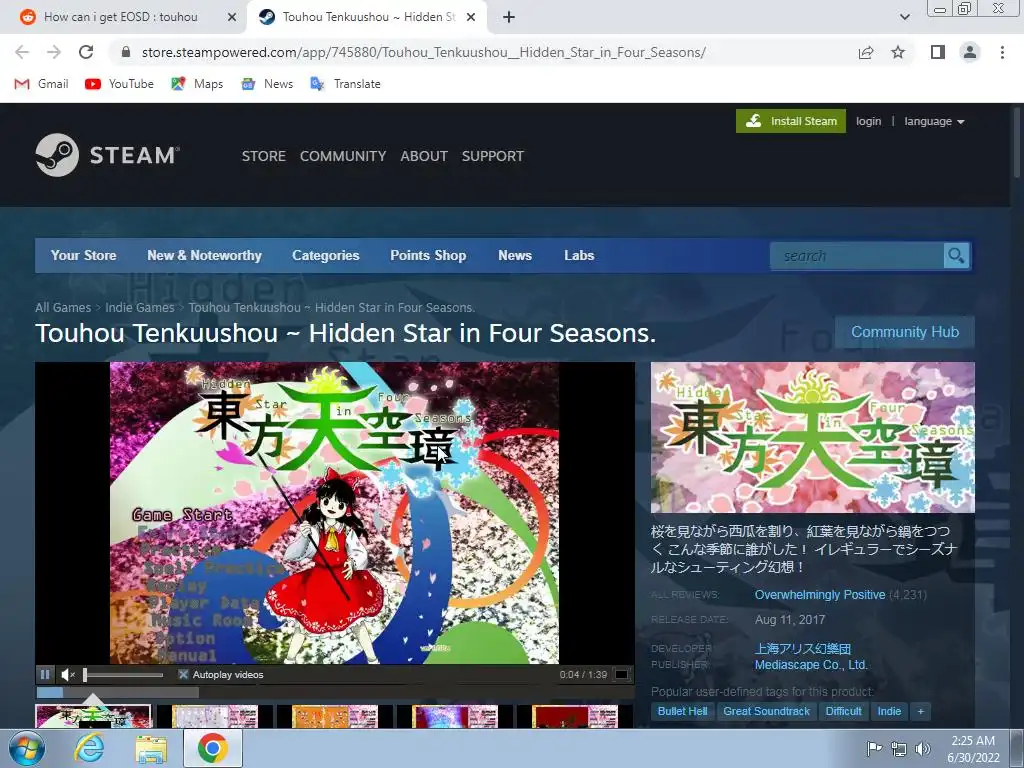Select the Difficult tag

[x=844, y=711]
